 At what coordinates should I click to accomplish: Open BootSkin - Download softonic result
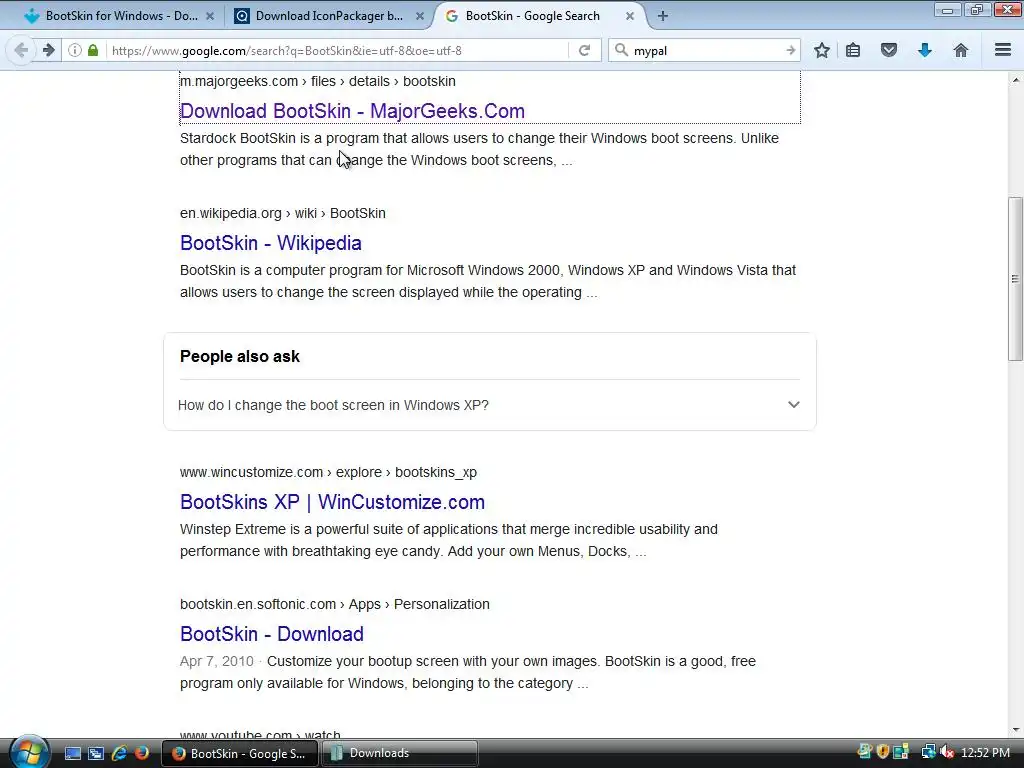tap(272, 634)
